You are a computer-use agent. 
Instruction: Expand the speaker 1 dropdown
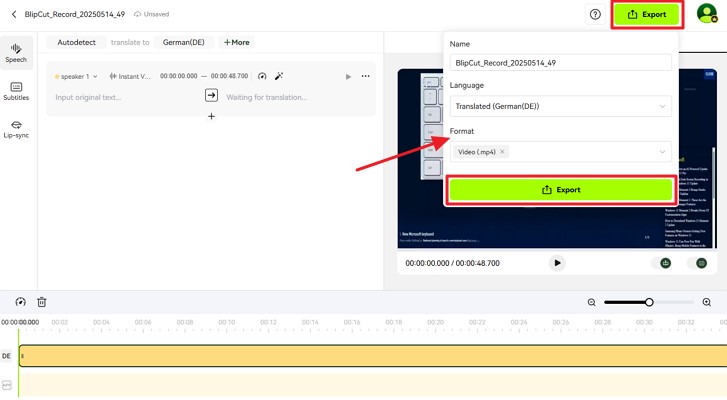tap(76, 76)
